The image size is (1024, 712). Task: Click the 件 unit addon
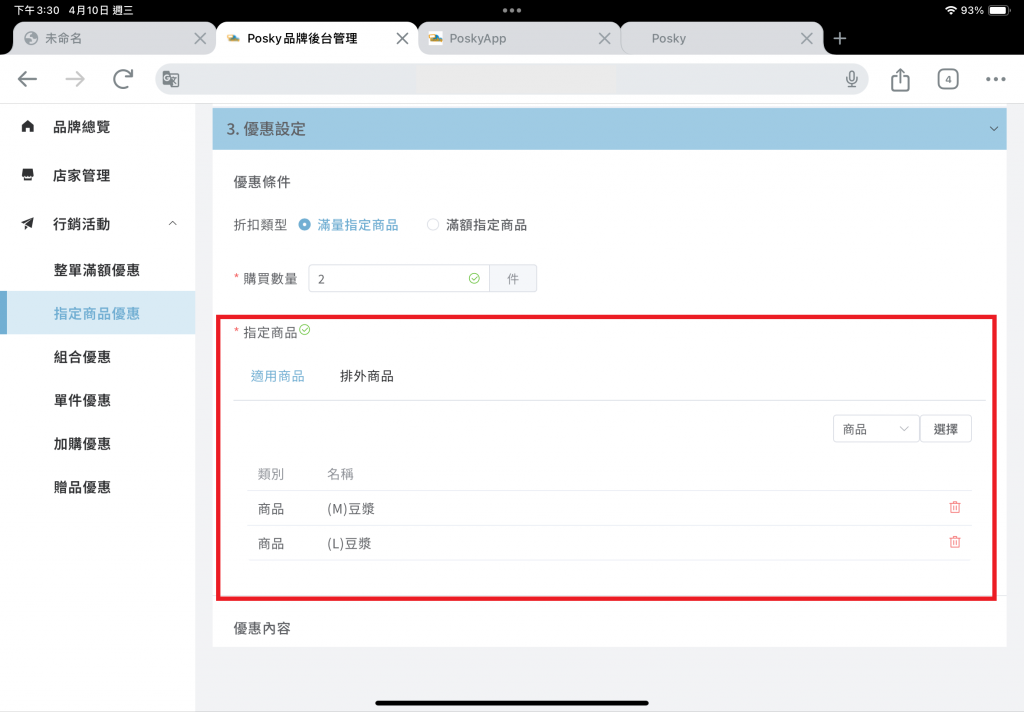[513, 279]
